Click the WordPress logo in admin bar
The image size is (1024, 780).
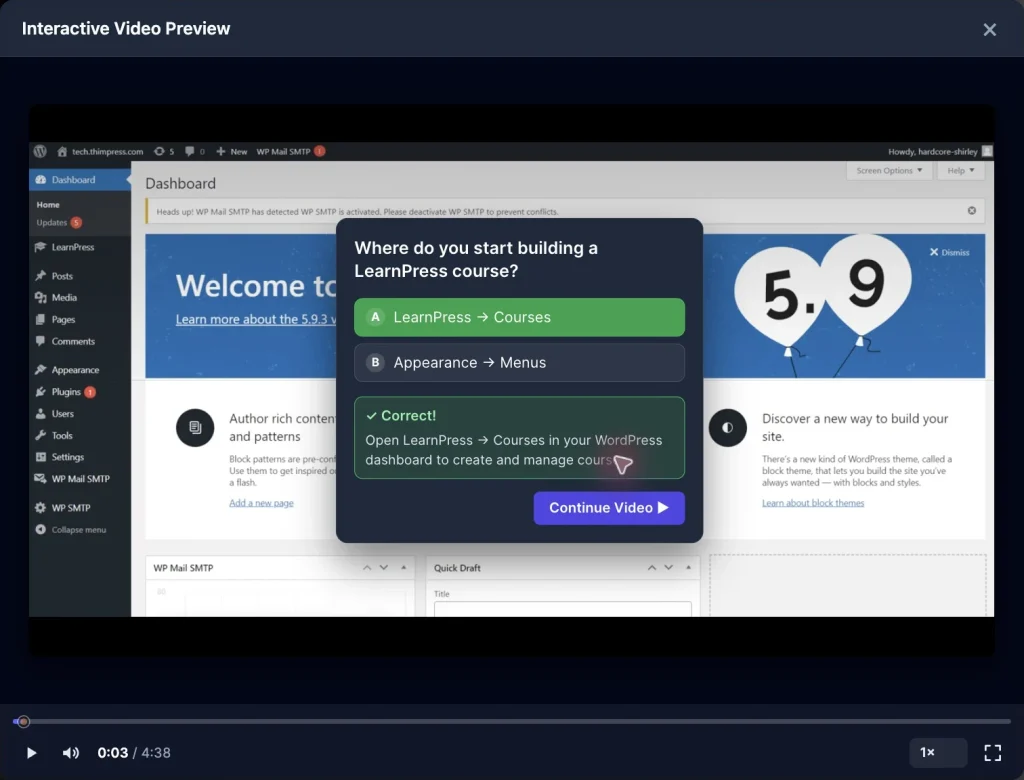pos(40,152)
